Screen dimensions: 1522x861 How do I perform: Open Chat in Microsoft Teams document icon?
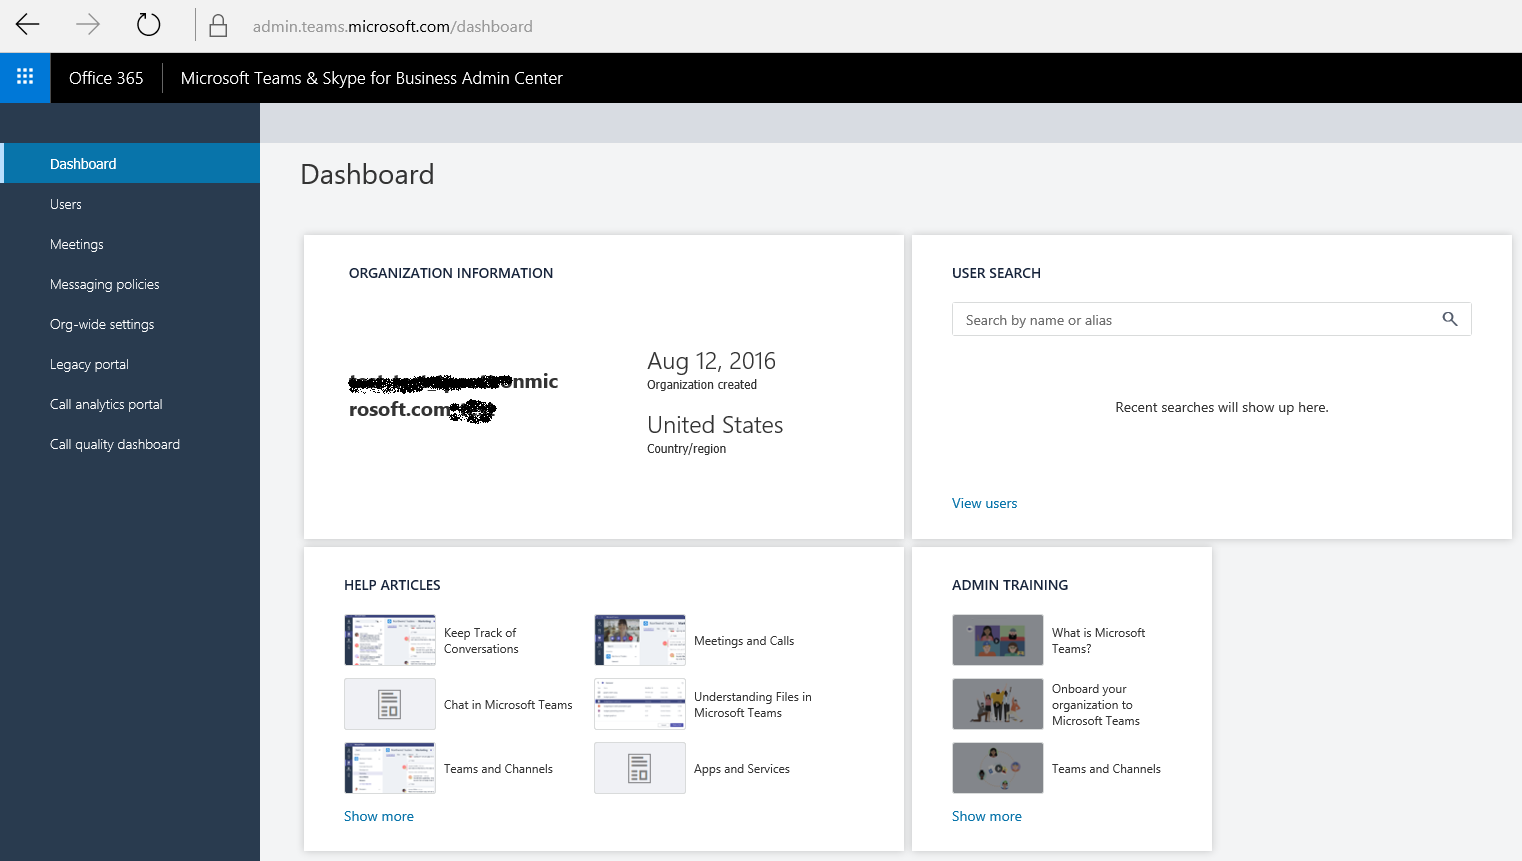click(x=390, y=704)
